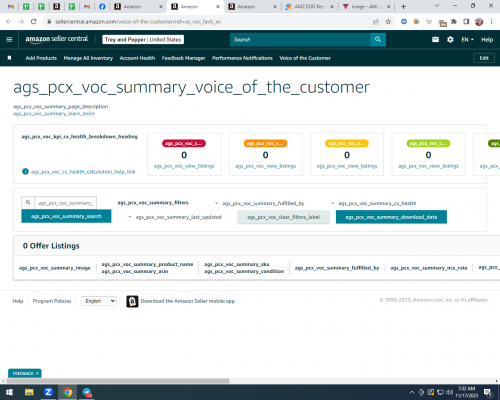Viewport: 500px width, 400px height.
Task: Click the amazon seller central logo
Action: pos(57,39)
